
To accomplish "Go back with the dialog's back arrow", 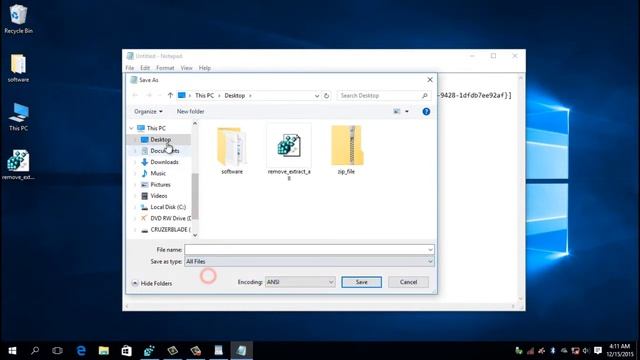I will click(x=135, y=95).
